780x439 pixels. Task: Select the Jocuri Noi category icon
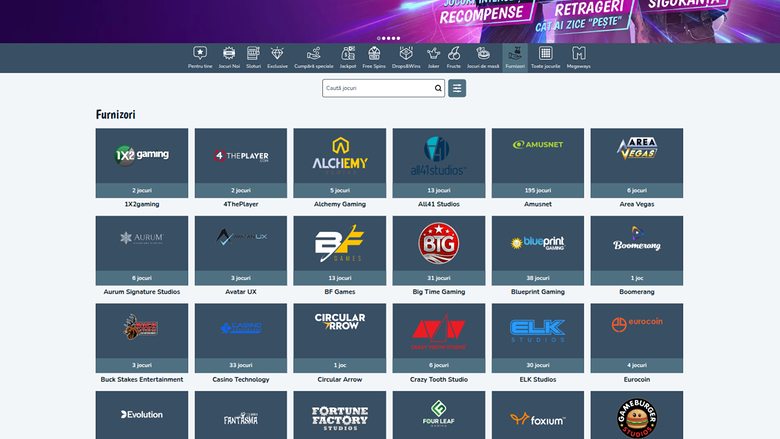229,54
